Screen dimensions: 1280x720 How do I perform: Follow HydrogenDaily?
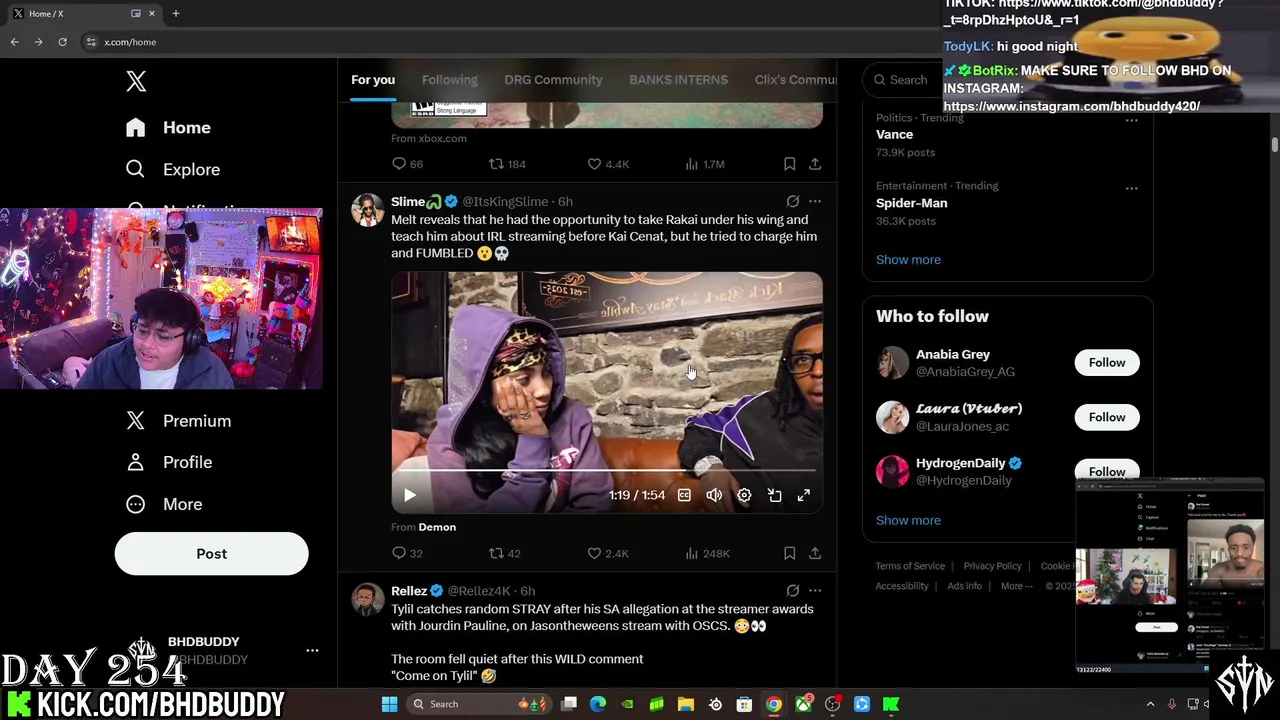pyautogui.click(x=1107, y=471)
